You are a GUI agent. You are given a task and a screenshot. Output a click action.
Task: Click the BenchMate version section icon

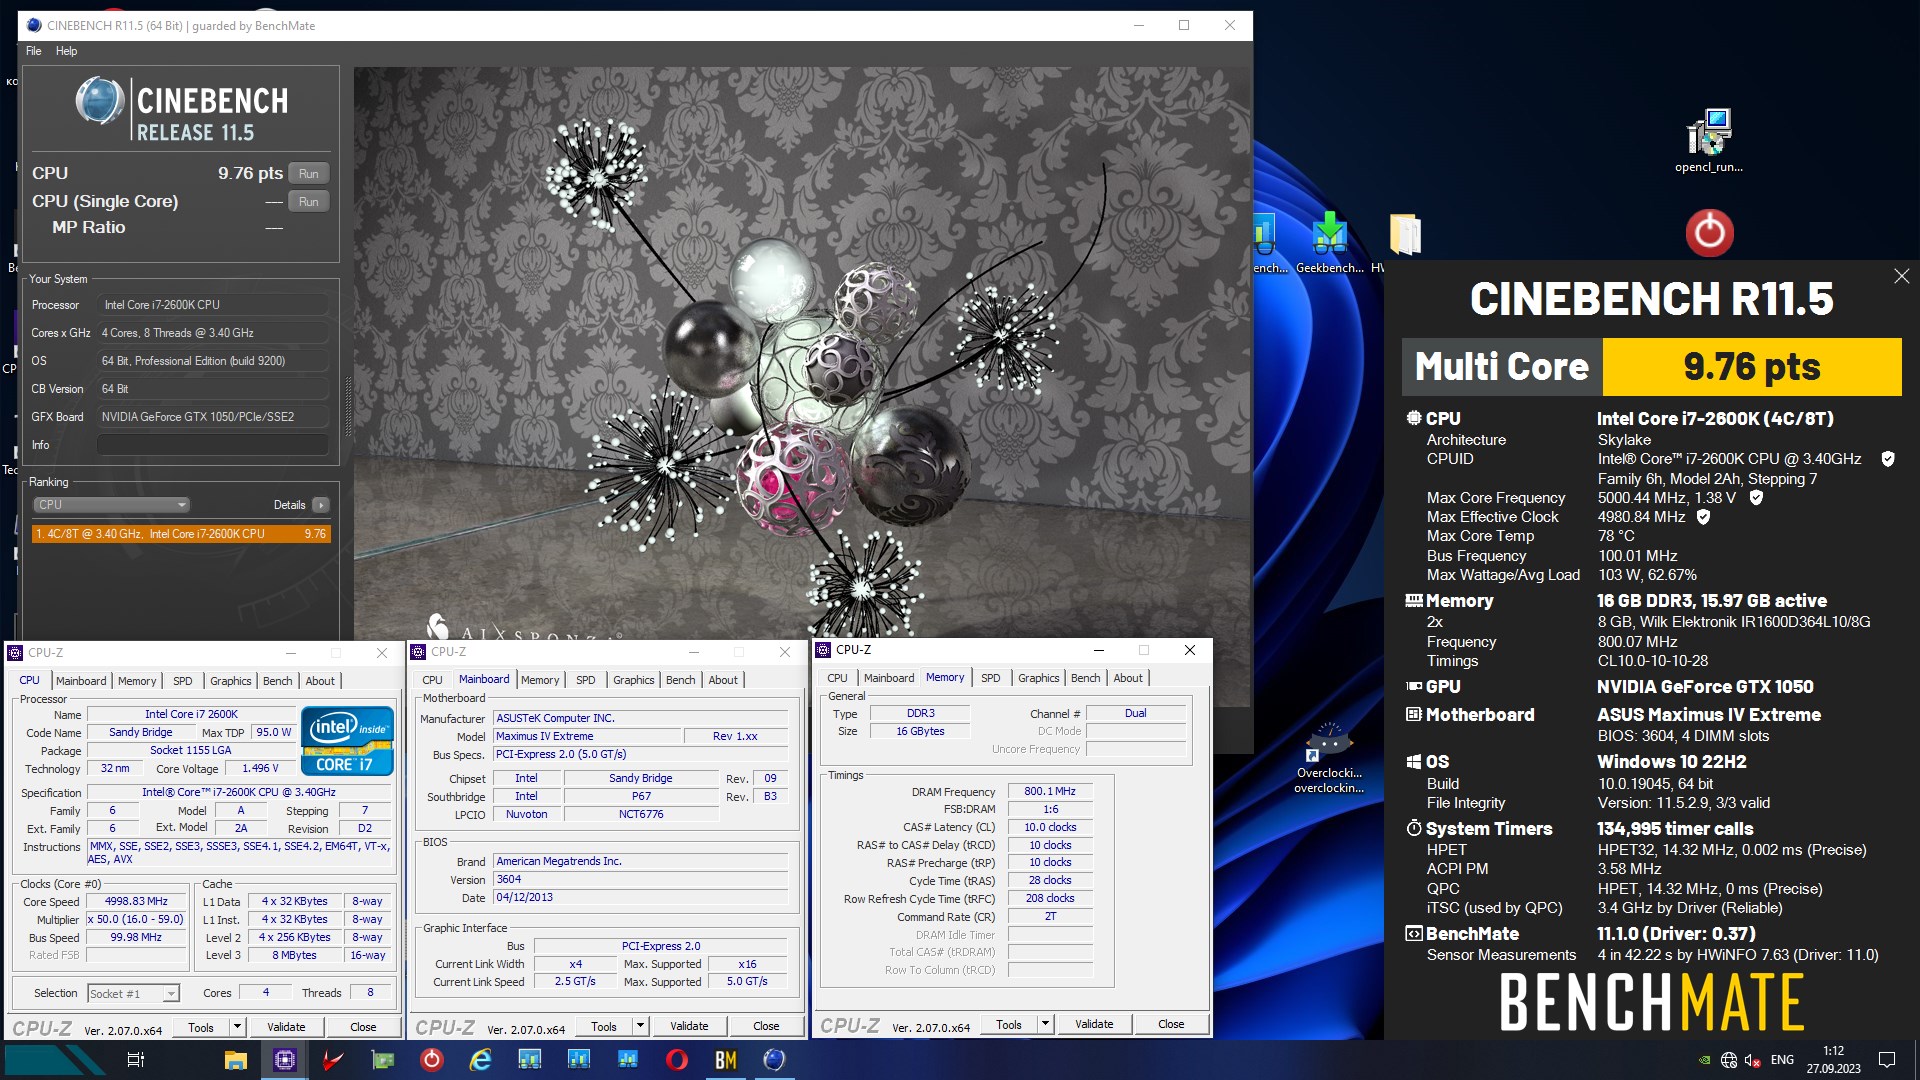click(1413, 934)
